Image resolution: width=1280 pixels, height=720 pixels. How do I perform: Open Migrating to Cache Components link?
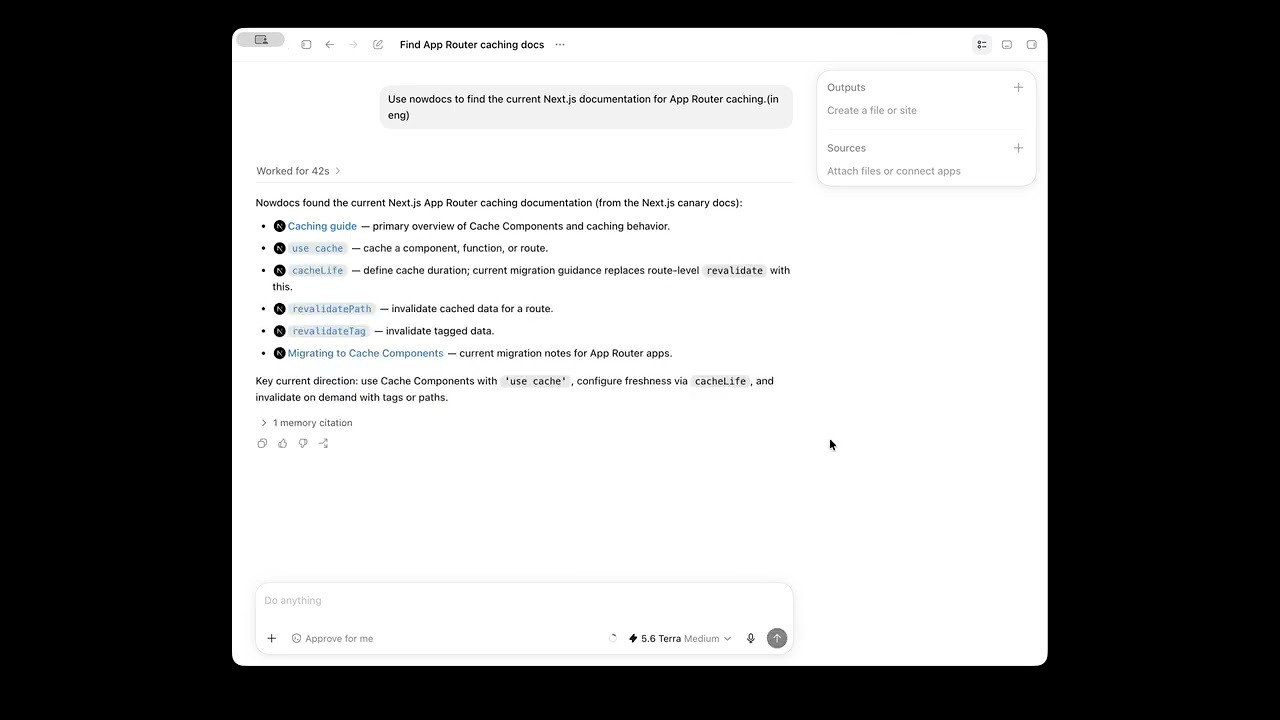pos(365,353)
